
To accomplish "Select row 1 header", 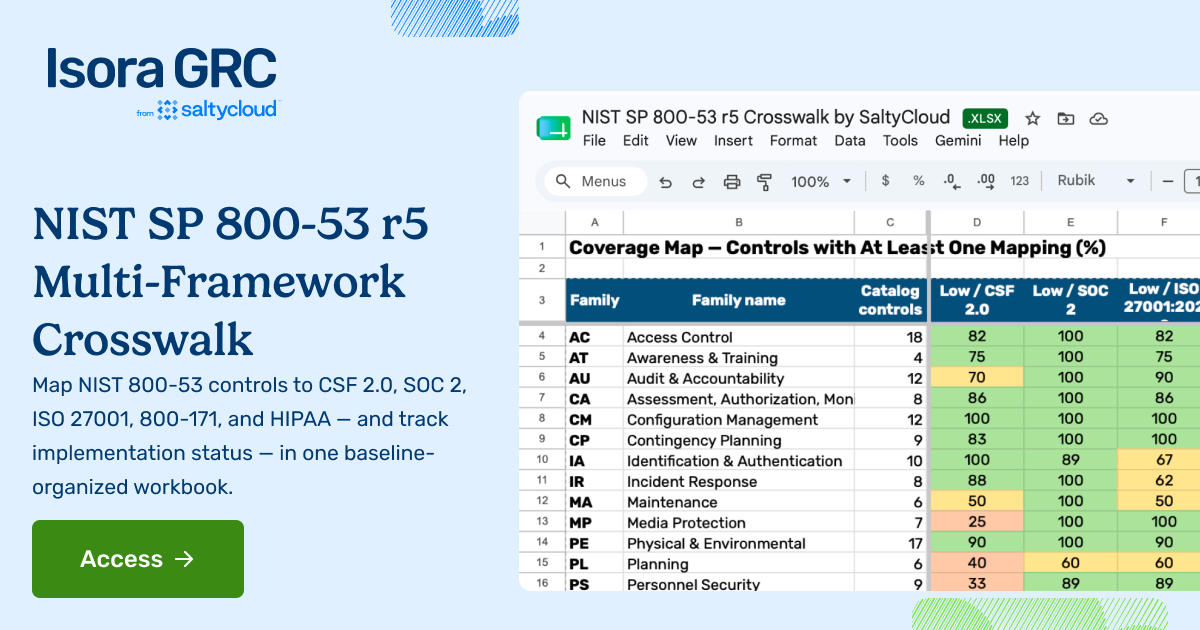I will click(542, 247).
